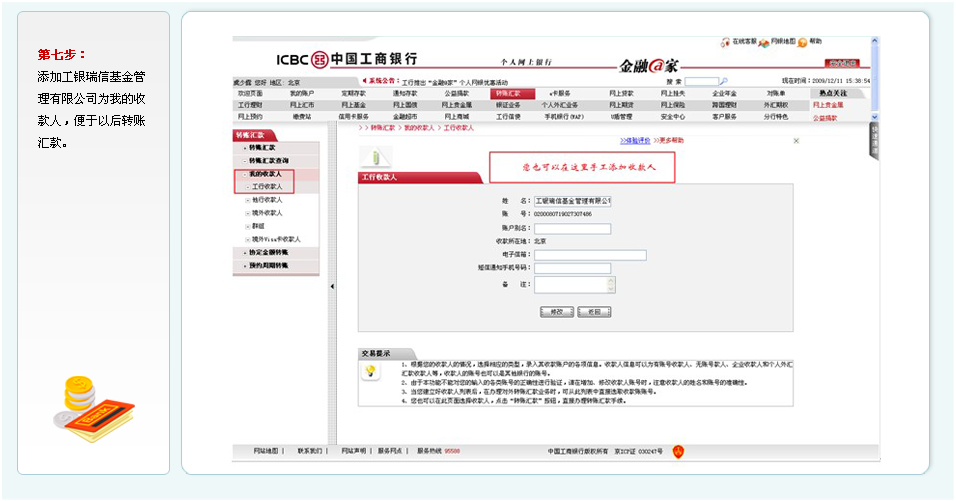Open the e卡服务 menu item
The height and width of the screenshot is (501, 956).
coord(560,94)
